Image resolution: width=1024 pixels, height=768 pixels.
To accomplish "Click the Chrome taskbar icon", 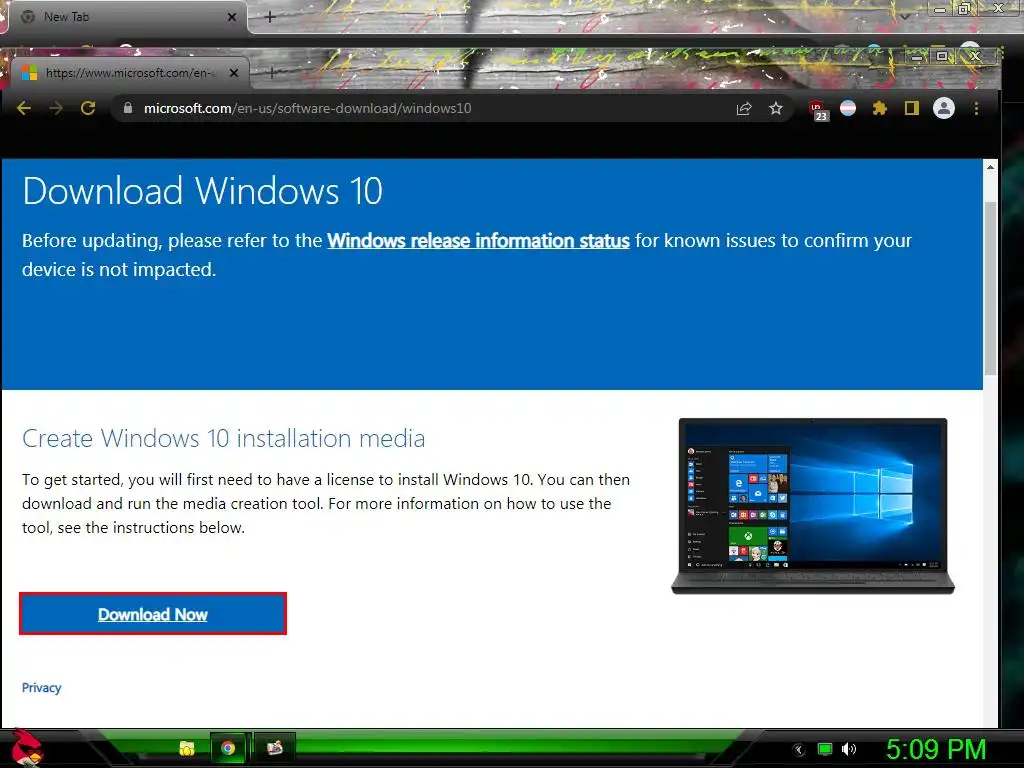I will (x=228, y=748).
